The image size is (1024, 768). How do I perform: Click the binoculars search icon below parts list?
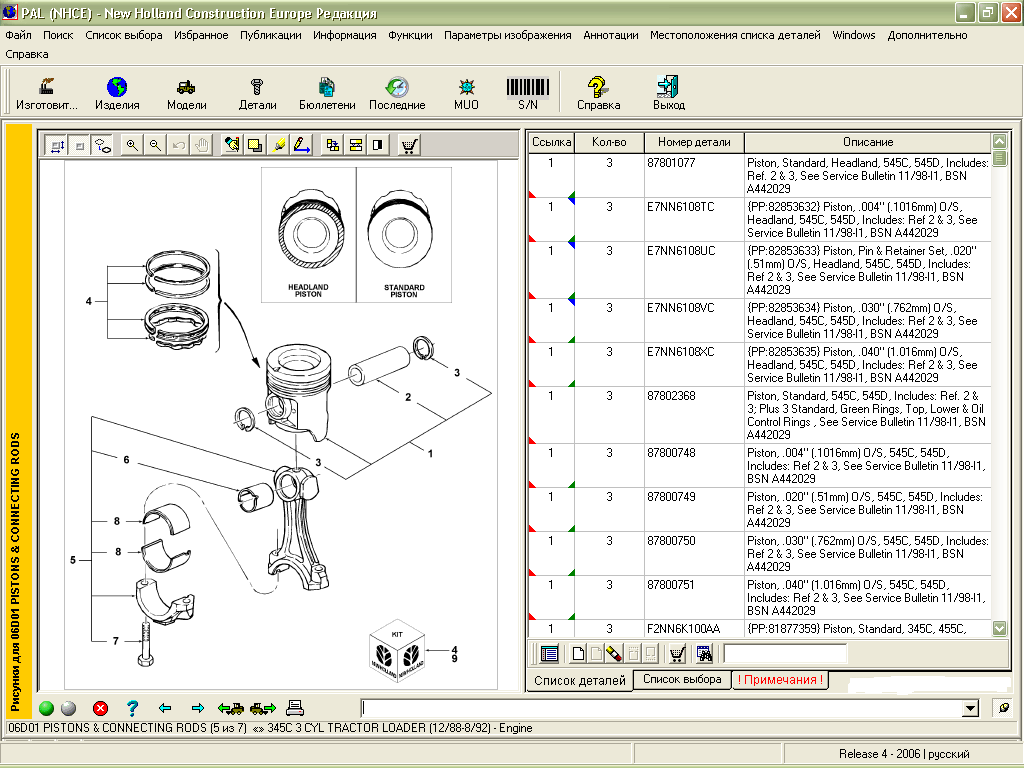(x=704, y=653)
